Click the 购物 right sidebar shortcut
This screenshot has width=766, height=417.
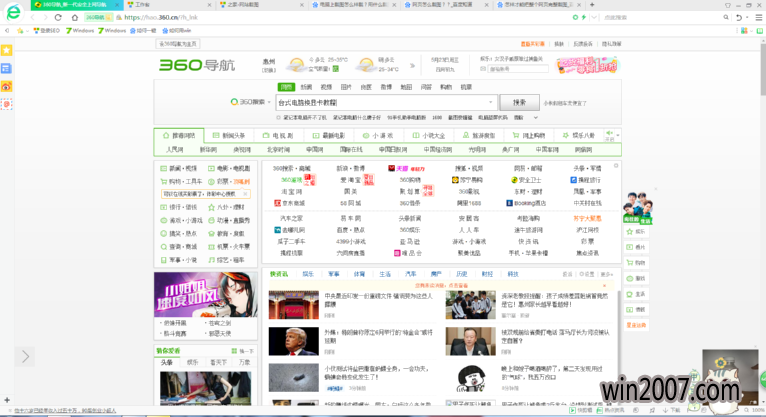point(636,263)
